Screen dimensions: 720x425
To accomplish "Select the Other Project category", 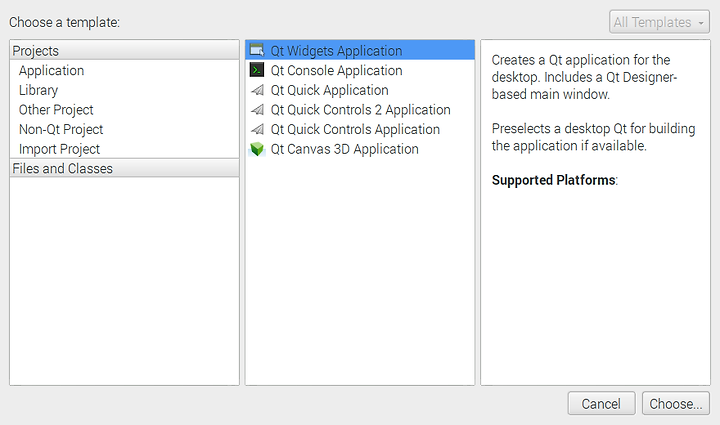I will click(x=56, y=110).
